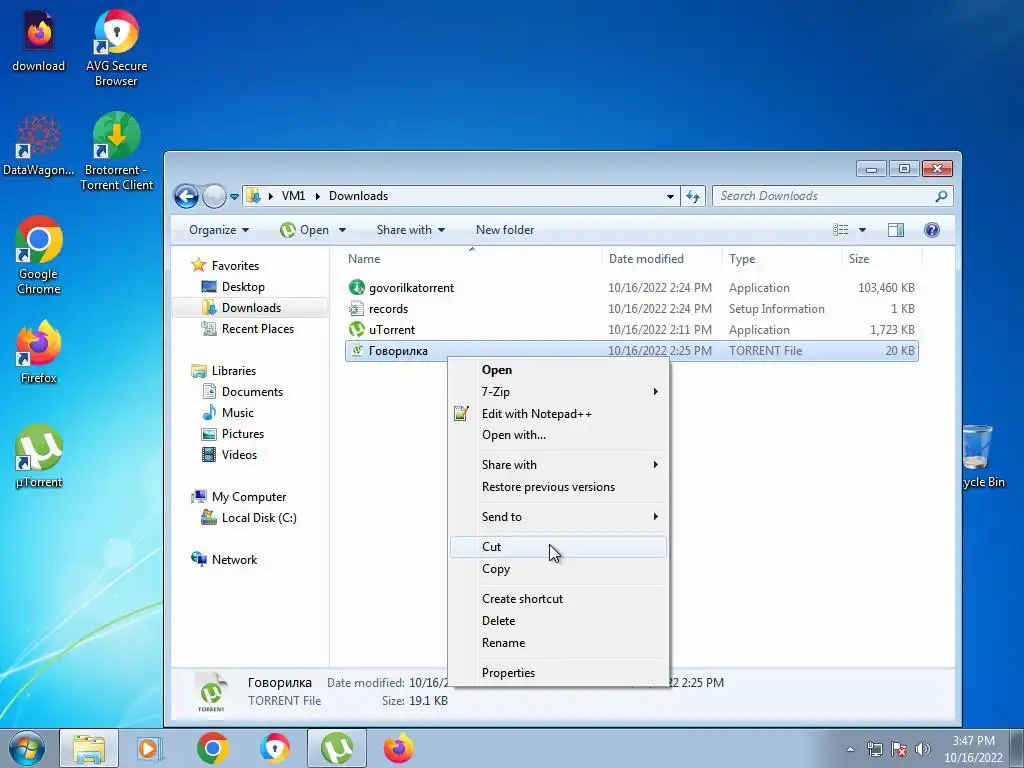Show the preview pane icon
Screen dimensions: 1024x768
tap(896, 230)
